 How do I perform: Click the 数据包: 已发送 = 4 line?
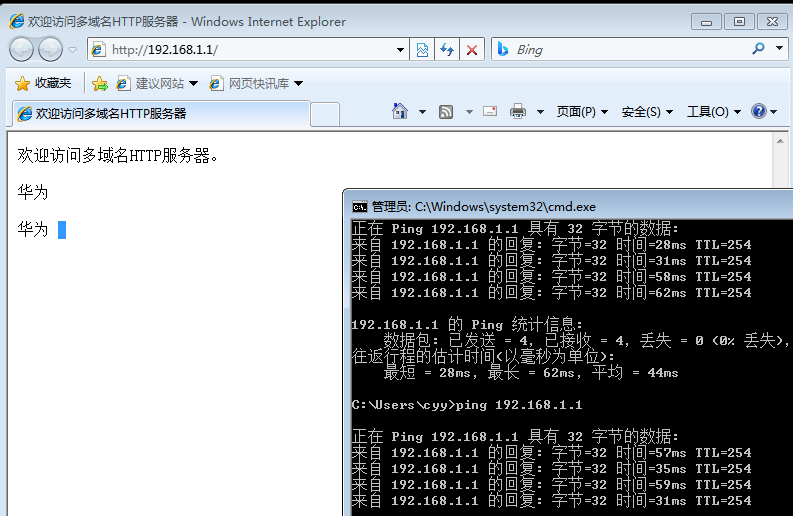coord(586,340)
